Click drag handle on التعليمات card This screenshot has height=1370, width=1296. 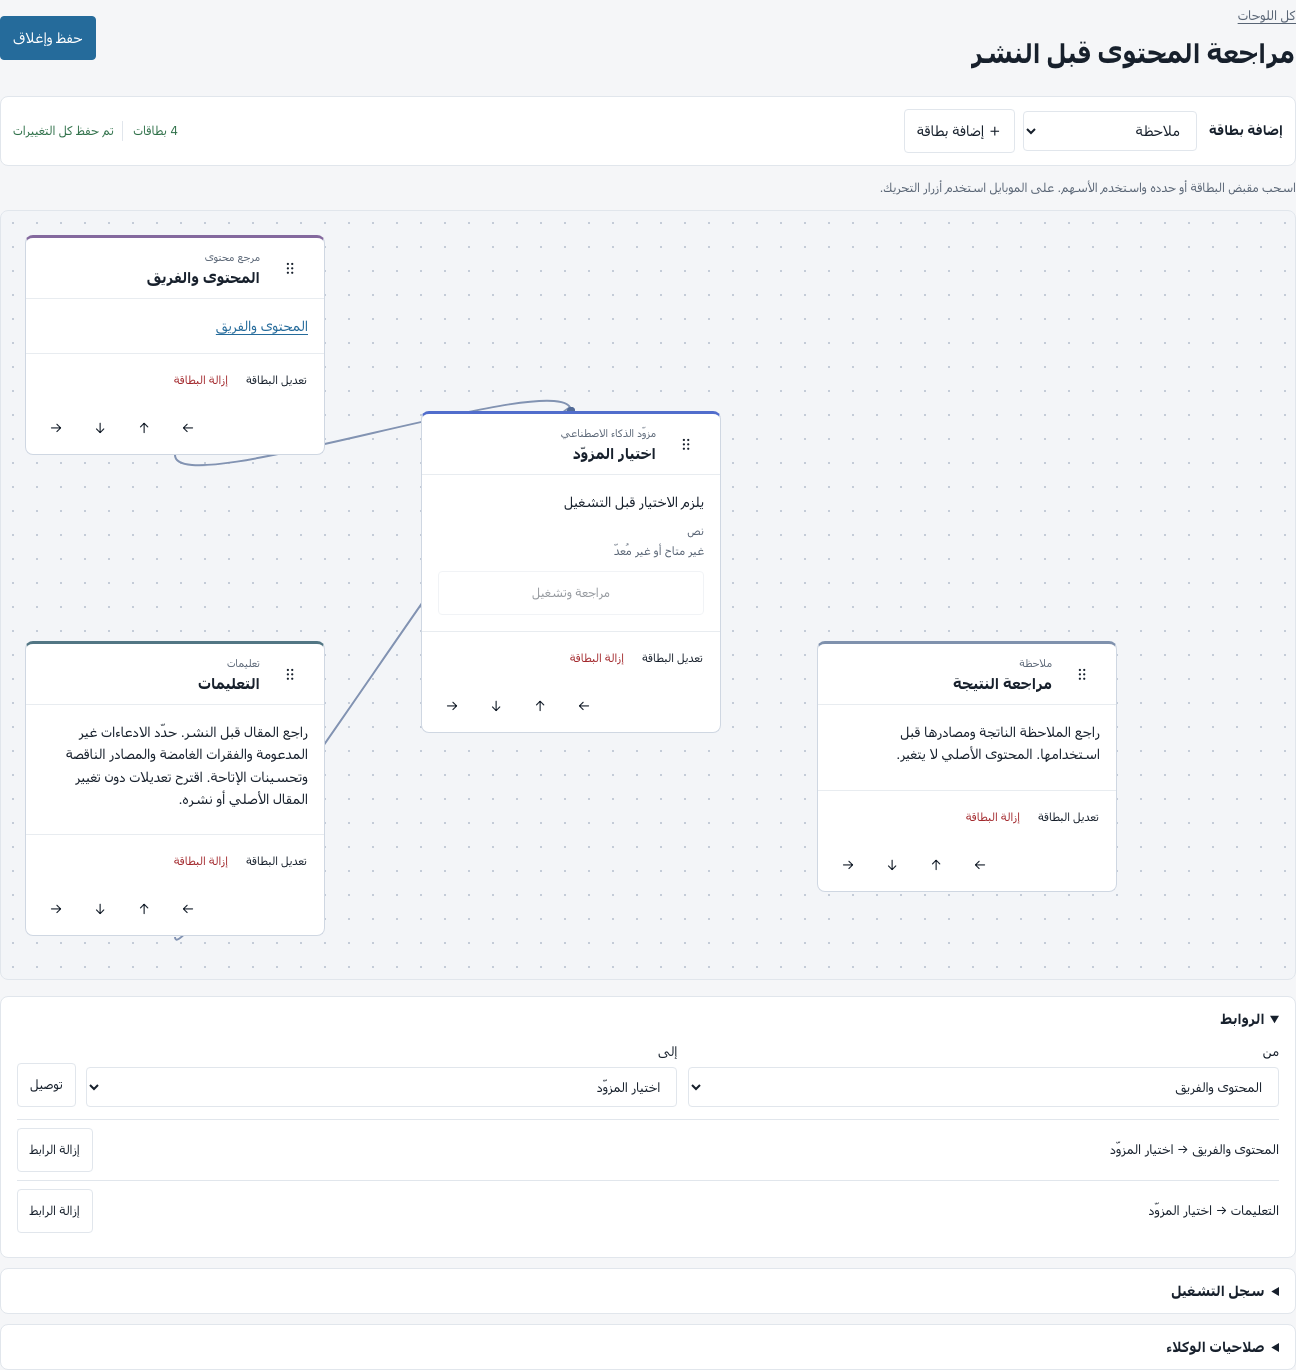[290, 674]
